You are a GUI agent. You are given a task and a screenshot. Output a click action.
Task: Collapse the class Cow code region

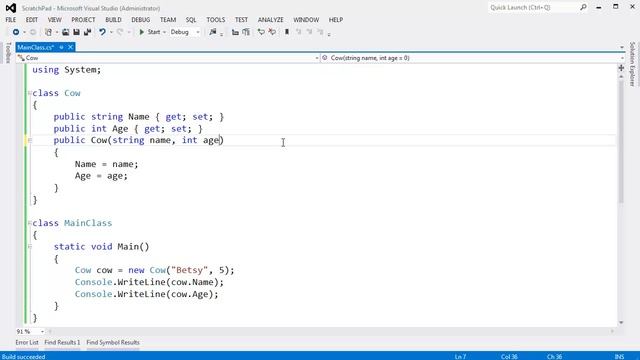(29, 93)
